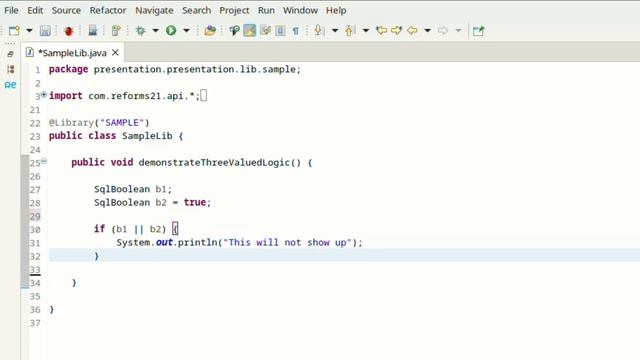Click the SampleLib class name on line 23

click(x=147, y=136)
